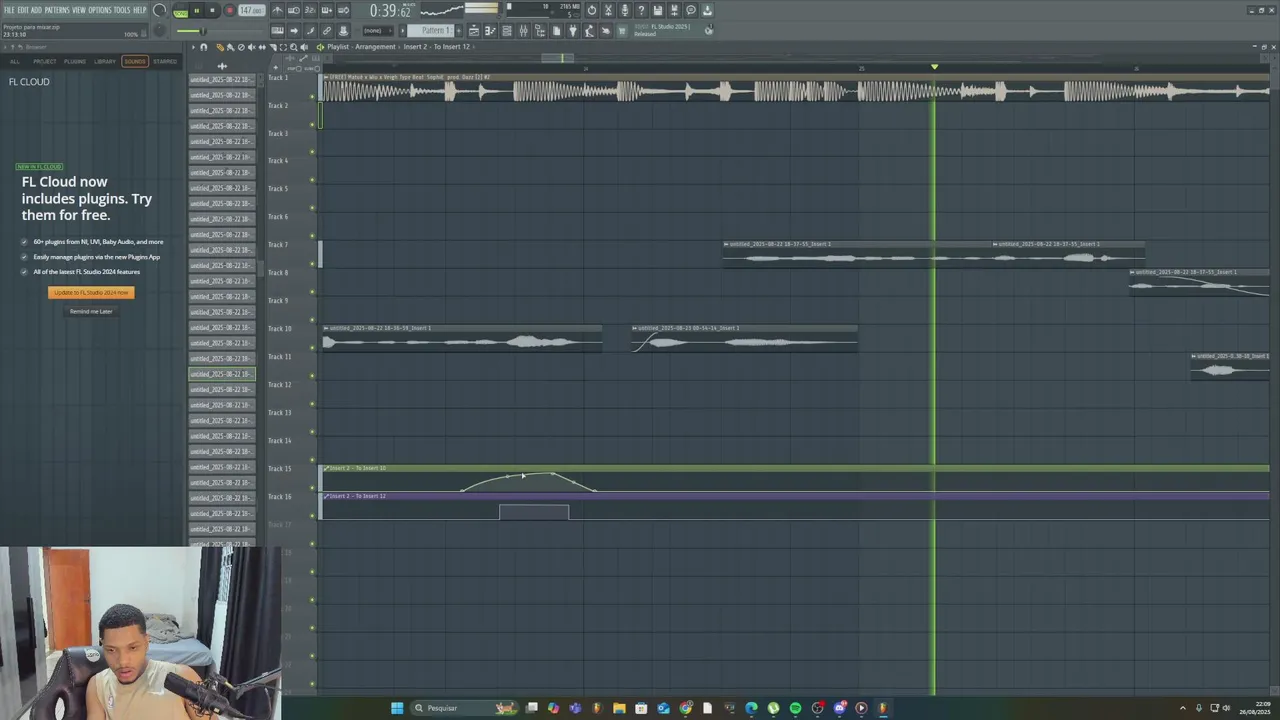Open the plugin picker plug icon
1280x720 pixels.
pyautogui.click(x=573, y=30)
